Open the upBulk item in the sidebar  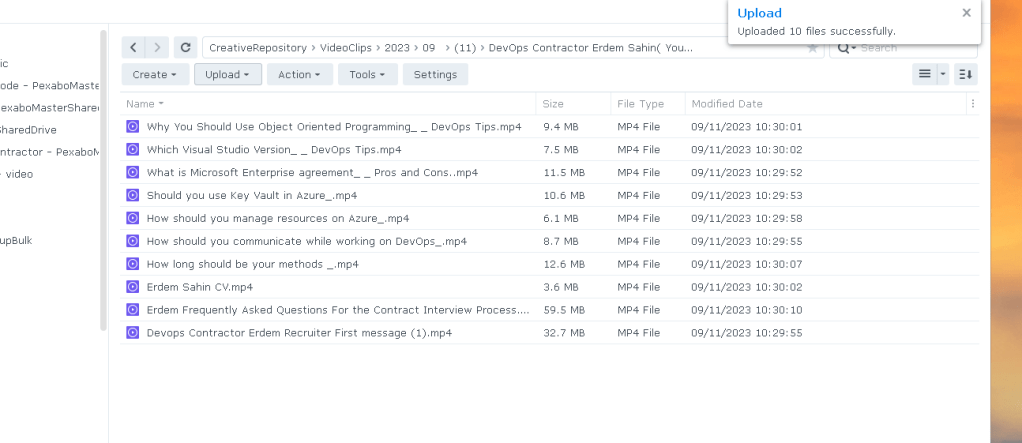click(x=16, y=240)
